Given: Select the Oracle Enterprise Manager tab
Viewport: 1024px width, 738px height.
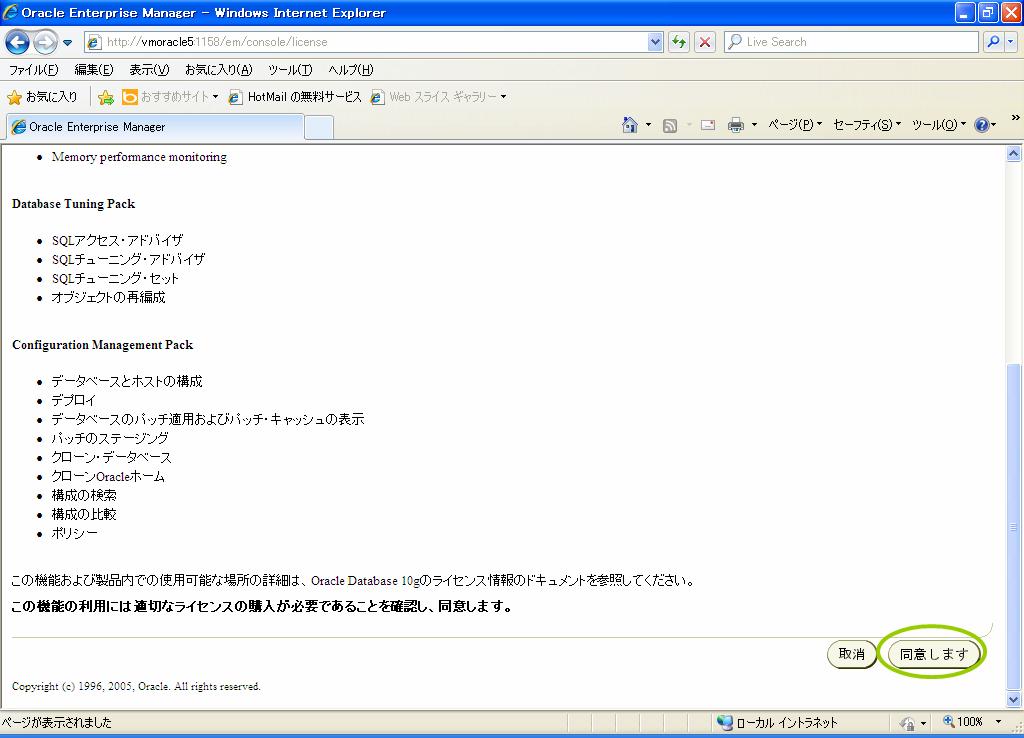Looking at the screenshot, I should pos(154,127).
